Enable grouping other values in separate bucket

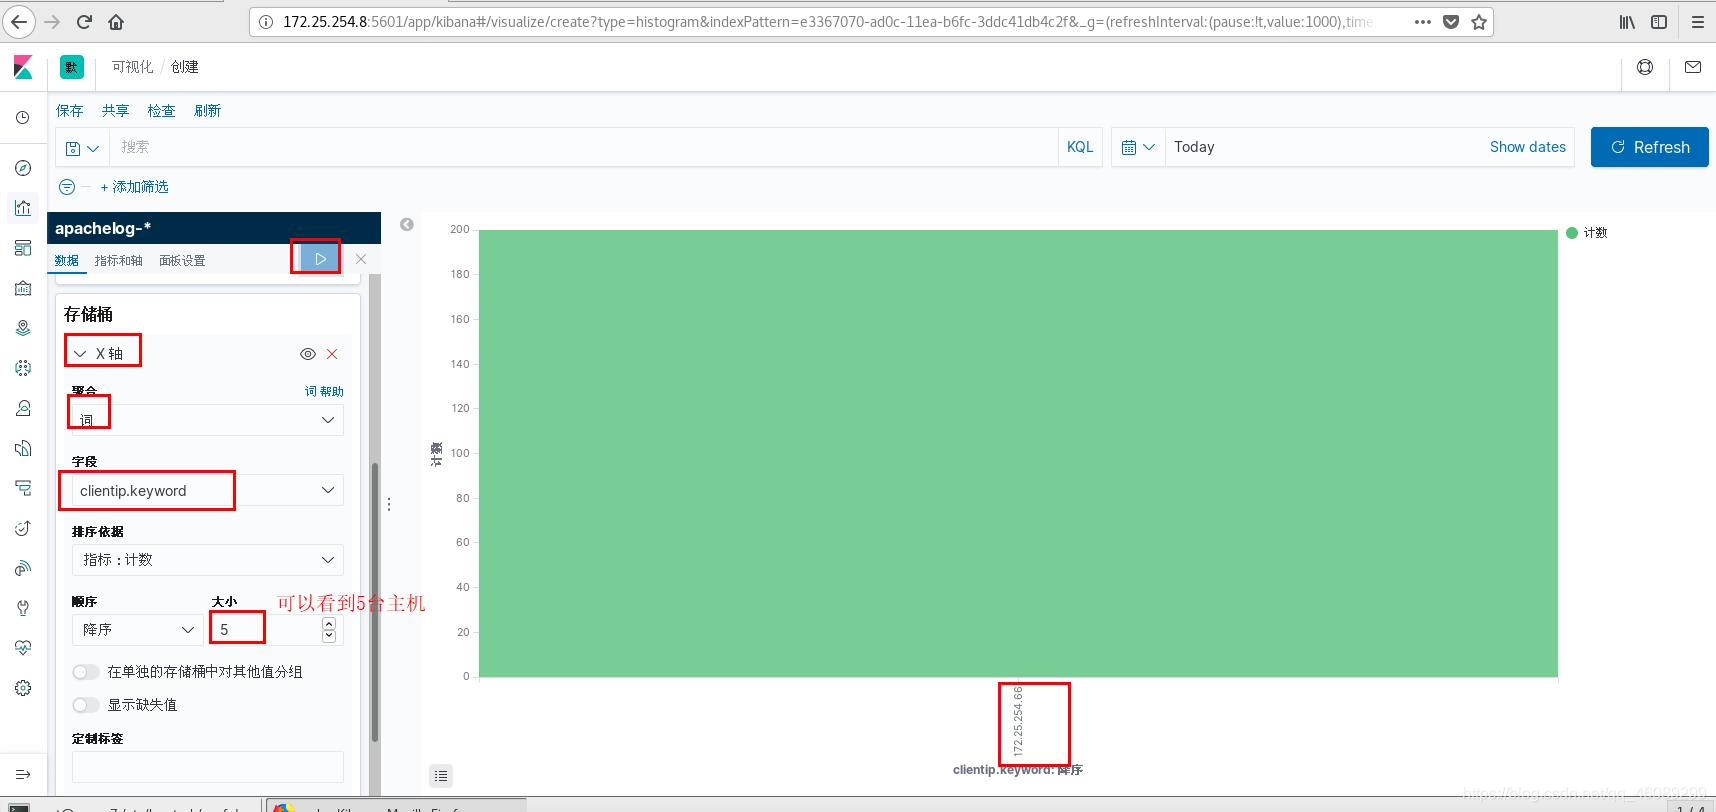[86, 672]
